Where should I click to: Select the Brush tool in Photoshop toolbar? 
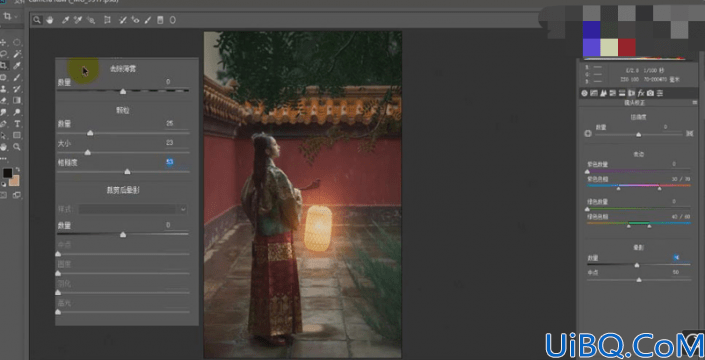(x=17, y=77)
